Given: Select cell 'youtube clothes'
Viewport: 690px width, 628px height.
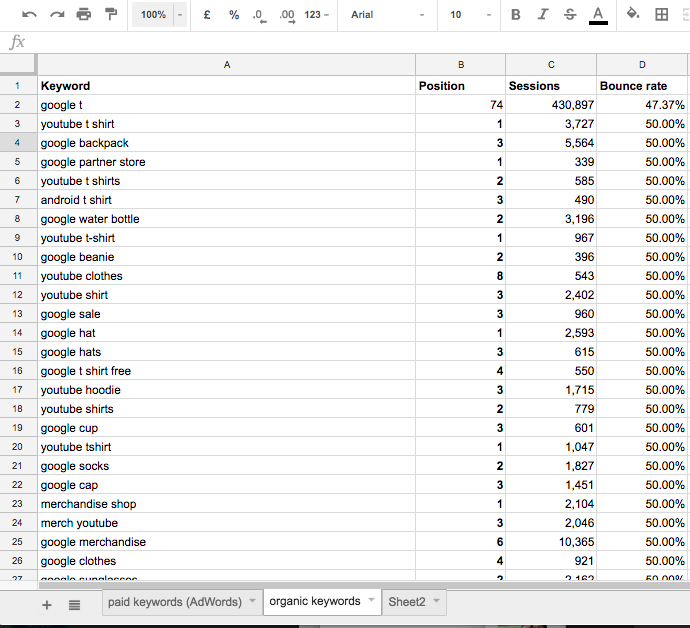Looking at the screenshot, I should (227, 276).
